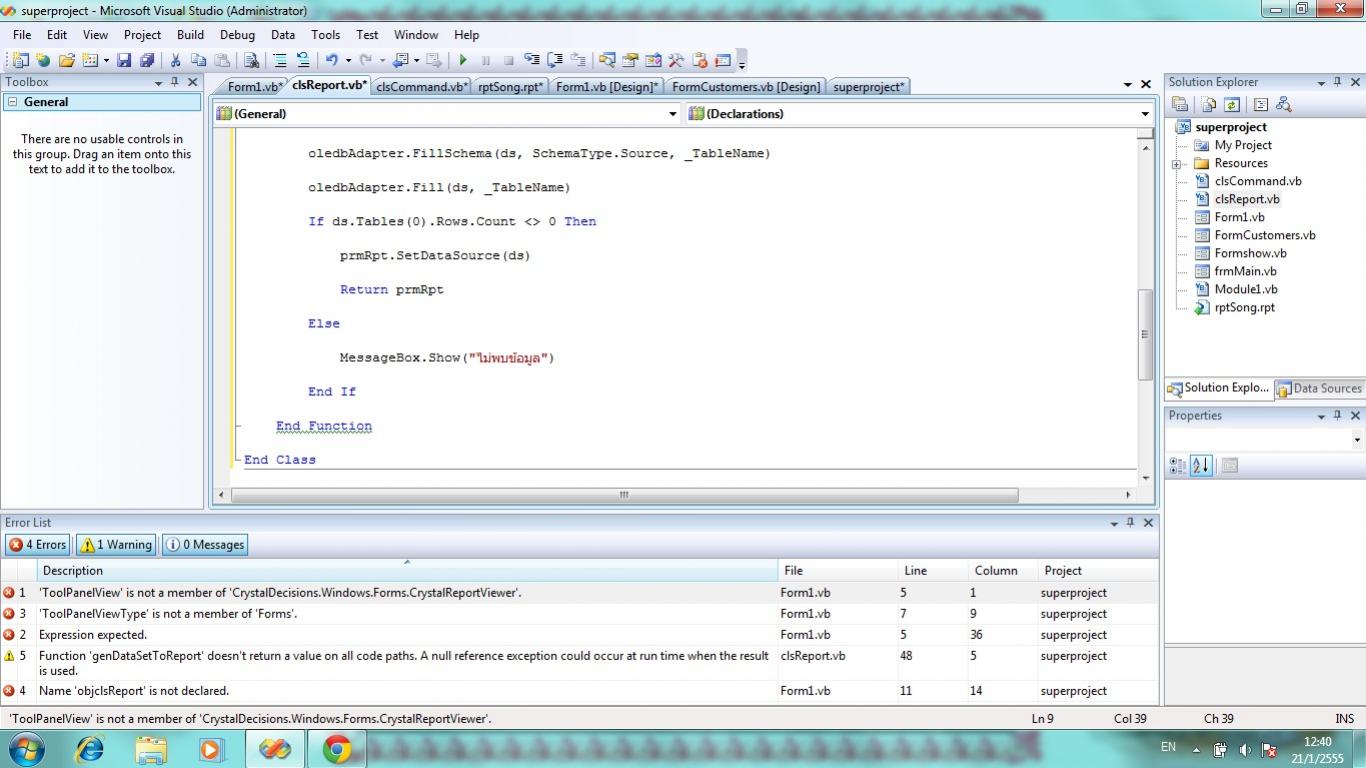Cut selection with the scissors icon
This screenshot has height=768, width=1366.
(x=175, y=60)
